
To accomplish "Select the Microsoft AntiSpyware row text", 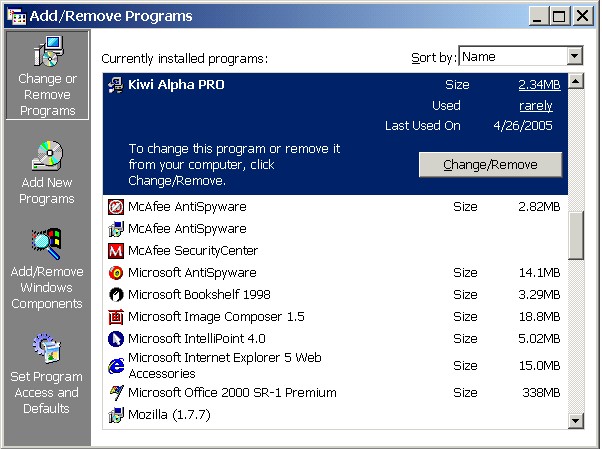I will click(x=192, y=273).
